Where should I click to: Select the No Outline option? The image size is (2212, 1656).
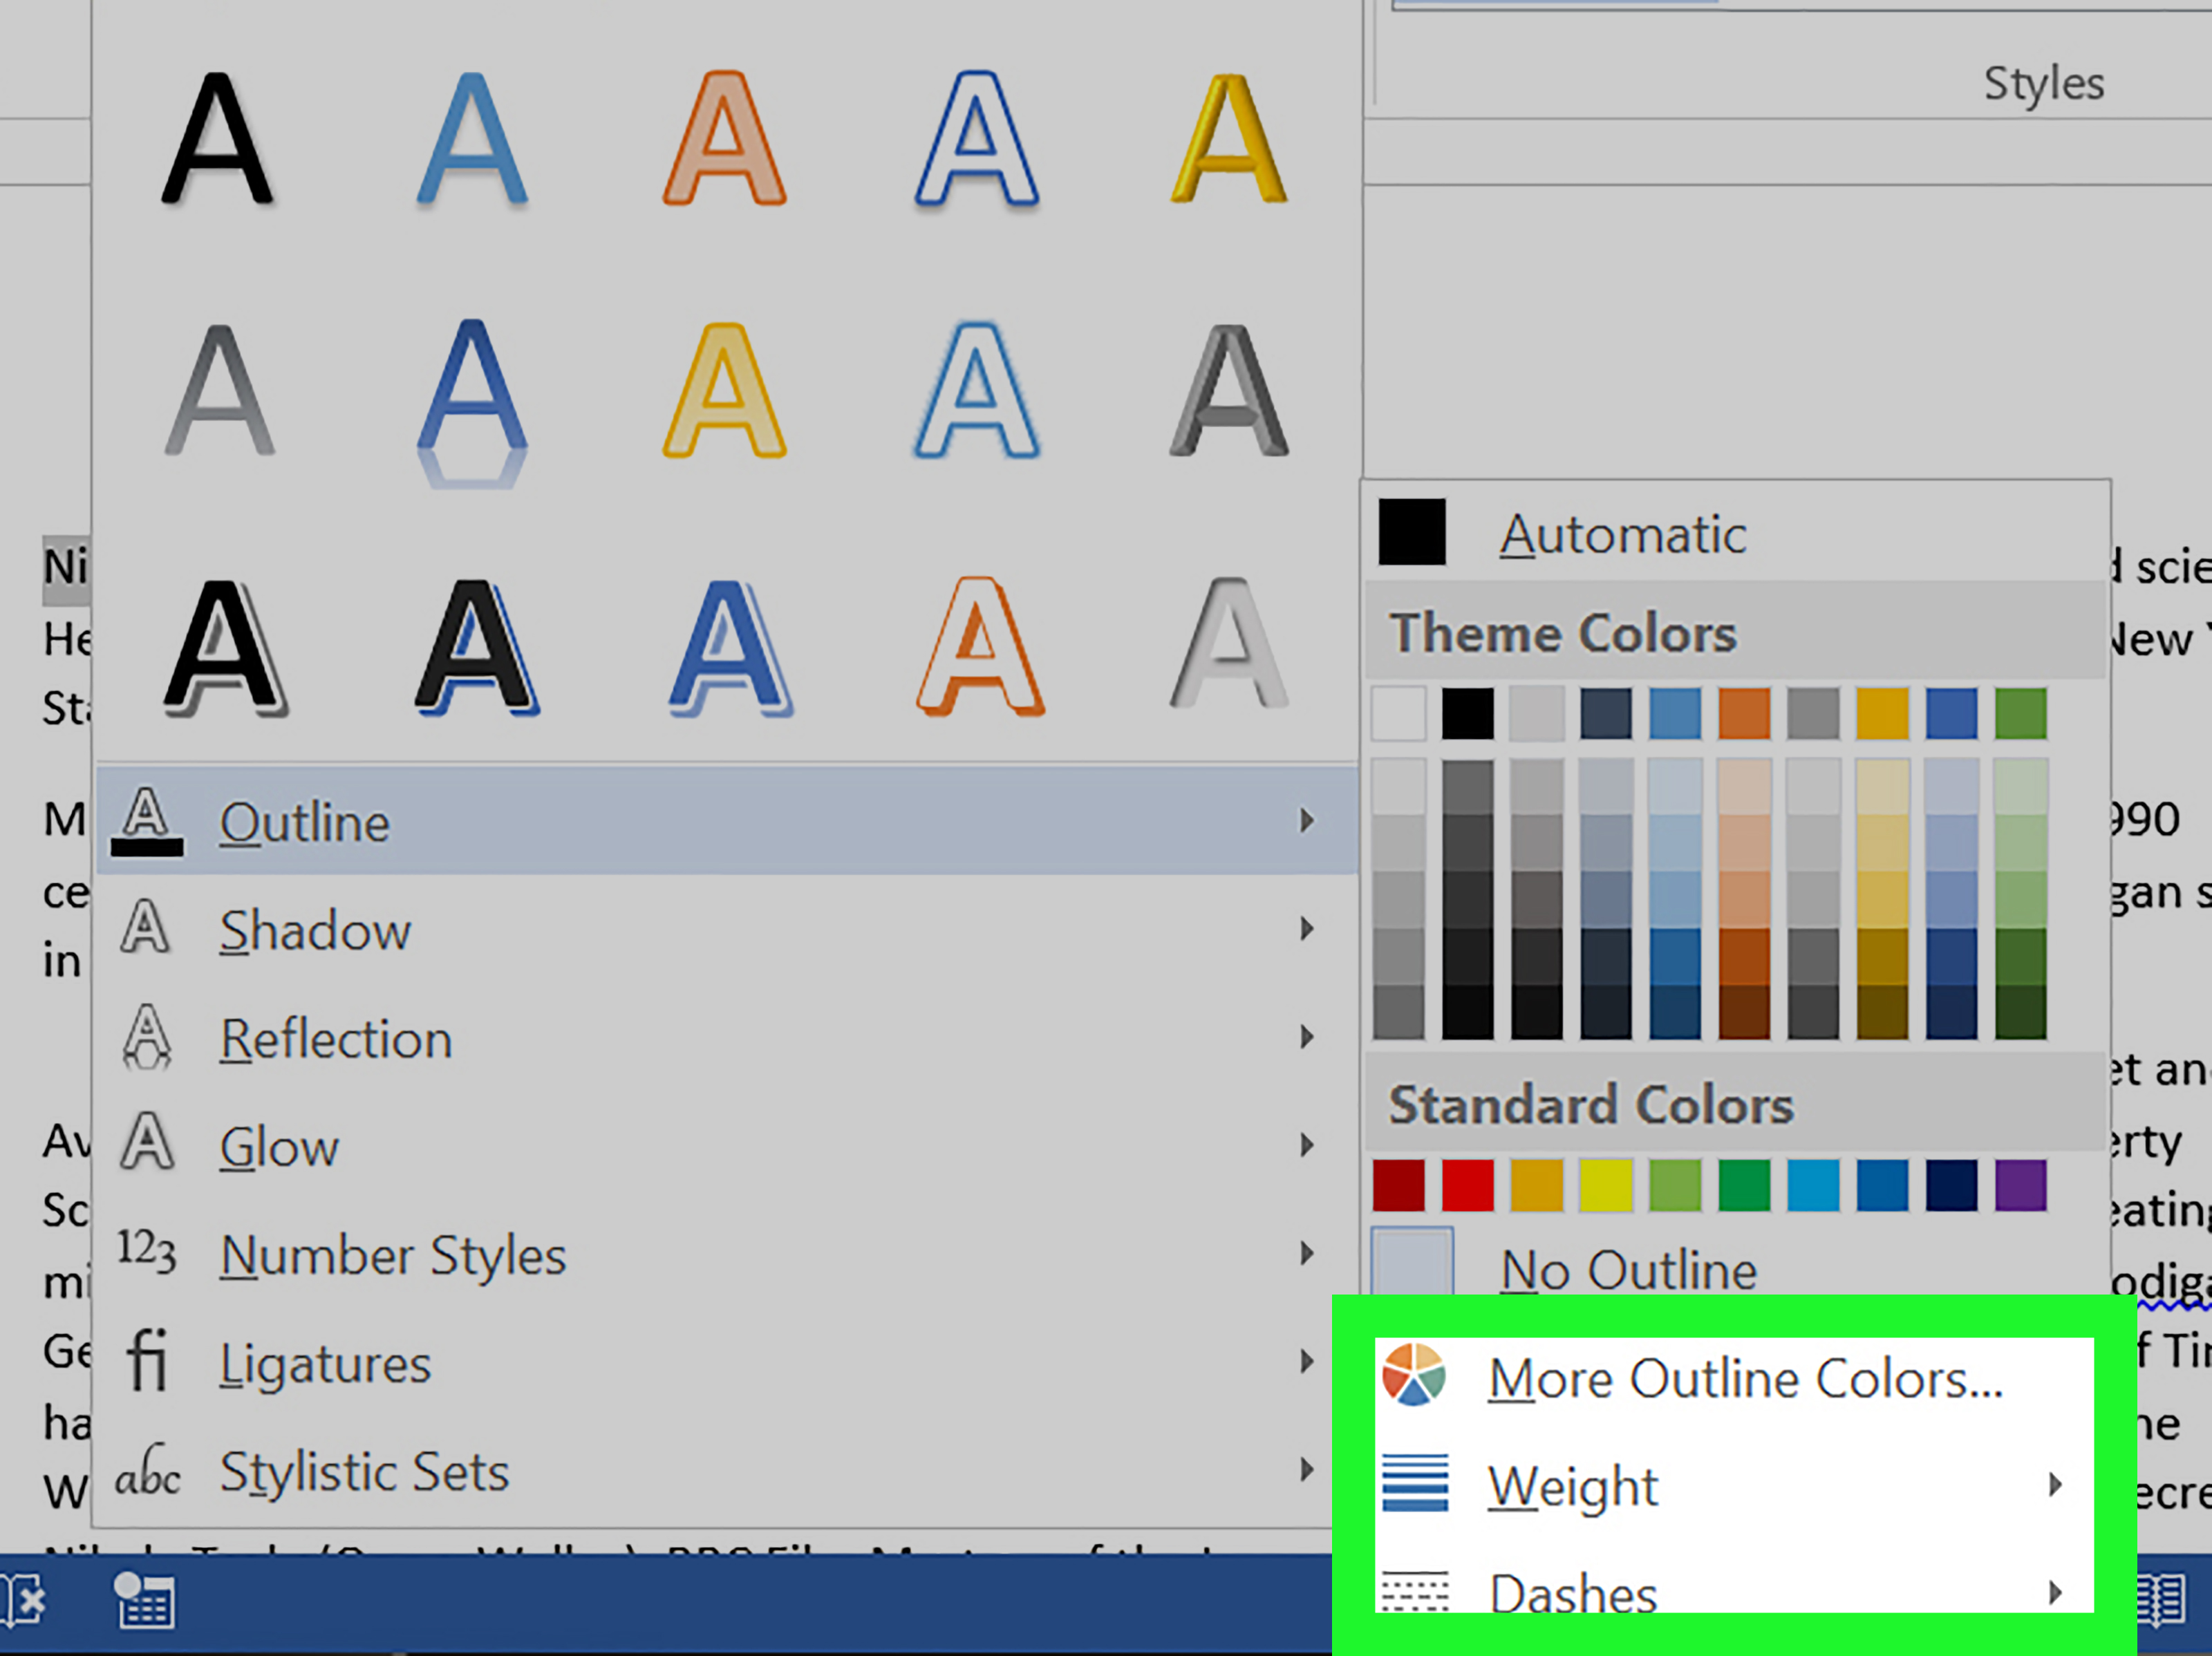pyautogui.click(x=1629, y=1268)
